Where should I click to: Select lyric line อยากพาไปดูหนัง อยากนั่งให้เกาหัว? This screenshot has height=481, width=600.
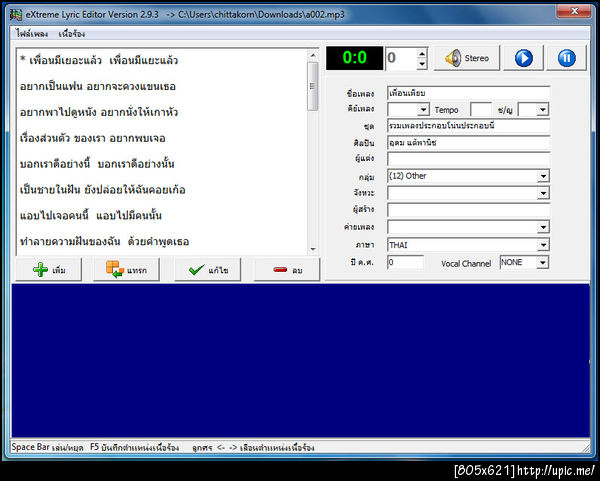point(99,113)
